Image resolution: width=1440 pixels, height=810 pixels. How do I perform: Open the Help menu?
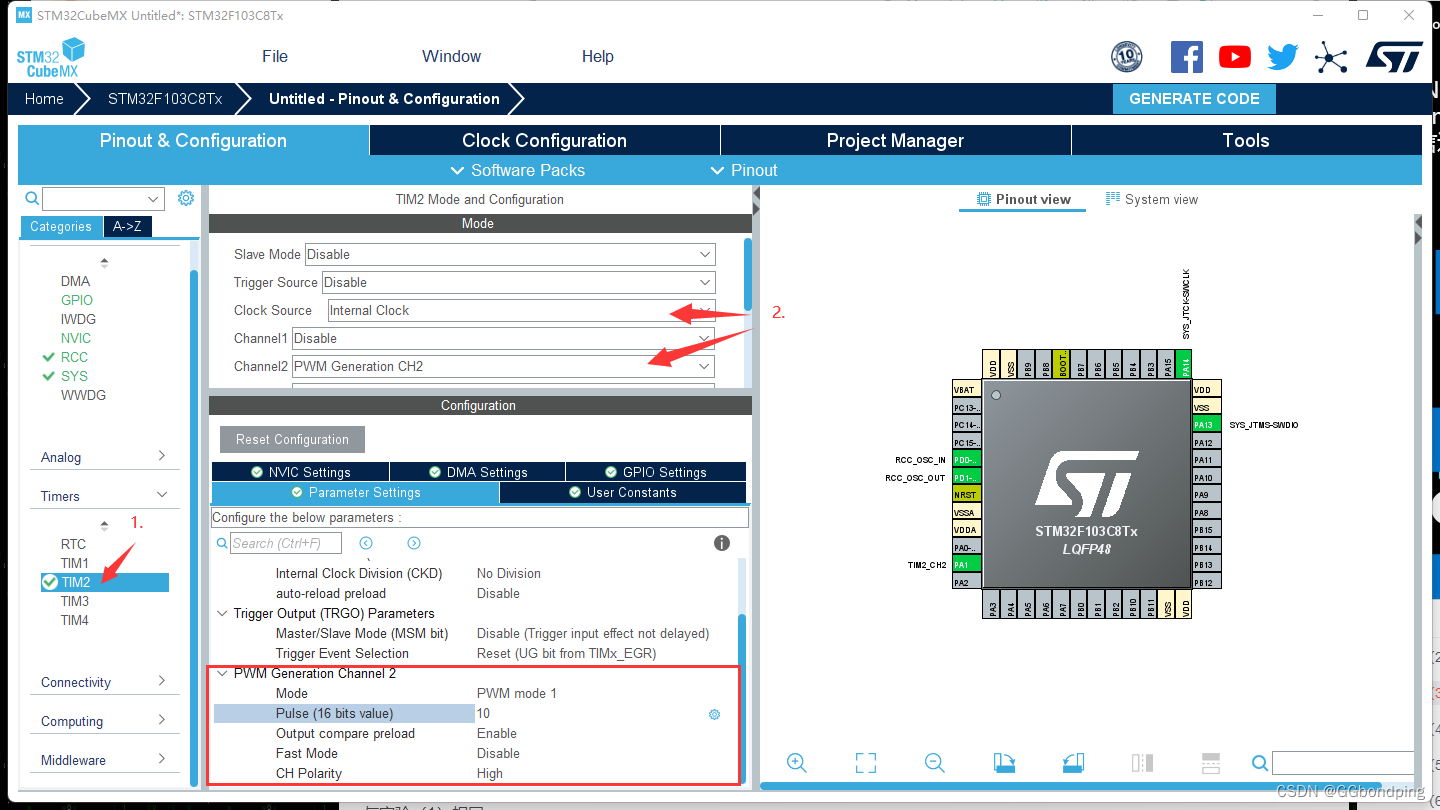597,56
